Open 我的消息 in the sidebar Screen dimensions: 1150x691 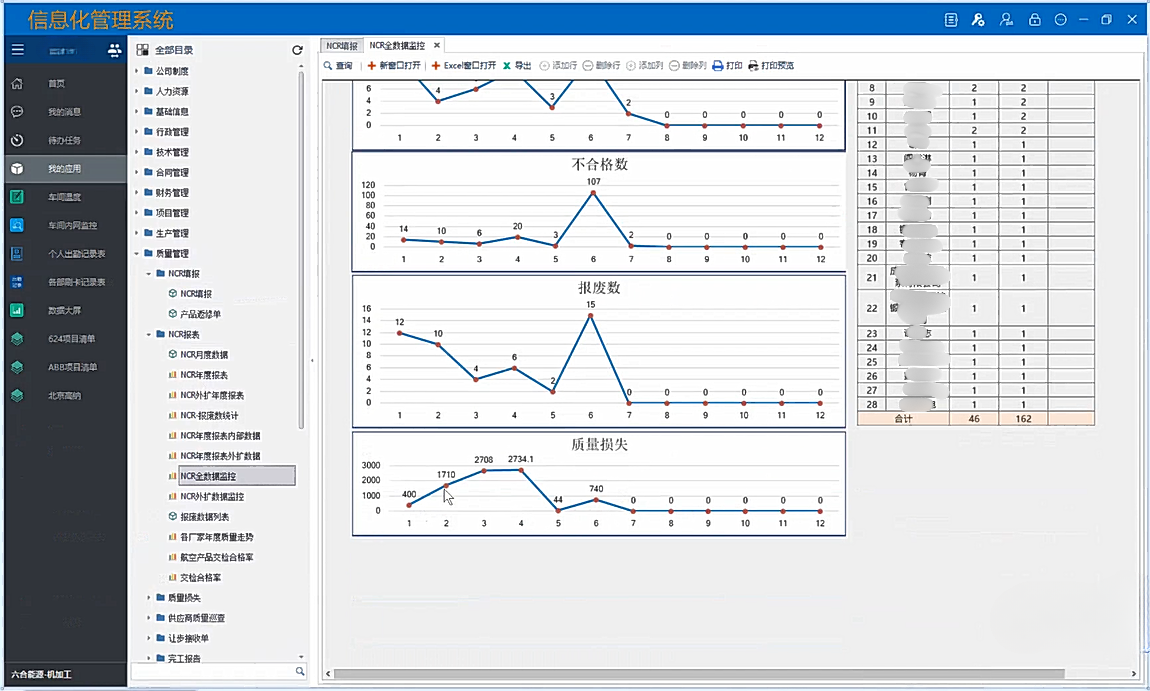pos(64,112)
